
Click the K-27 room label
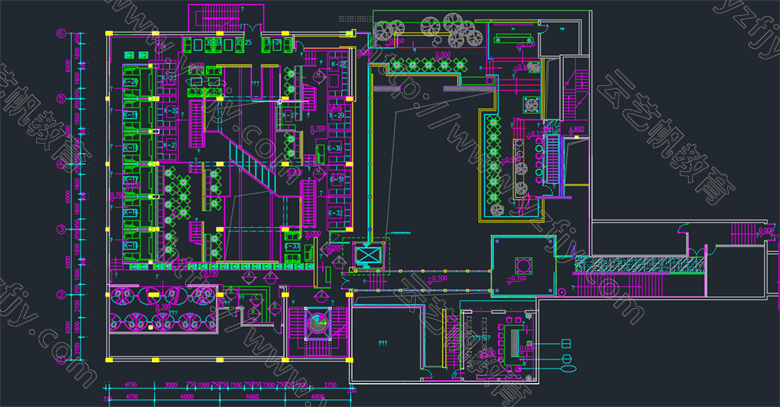point(289,115)
